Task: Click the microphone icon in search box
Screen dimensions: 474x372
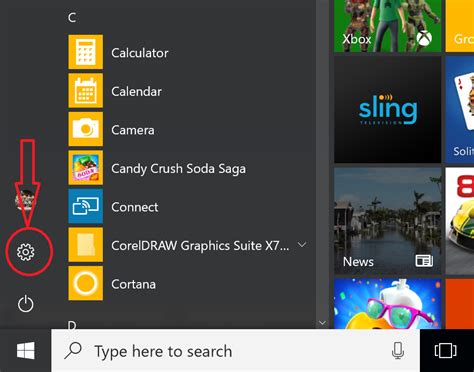Action: pos(398,351)
